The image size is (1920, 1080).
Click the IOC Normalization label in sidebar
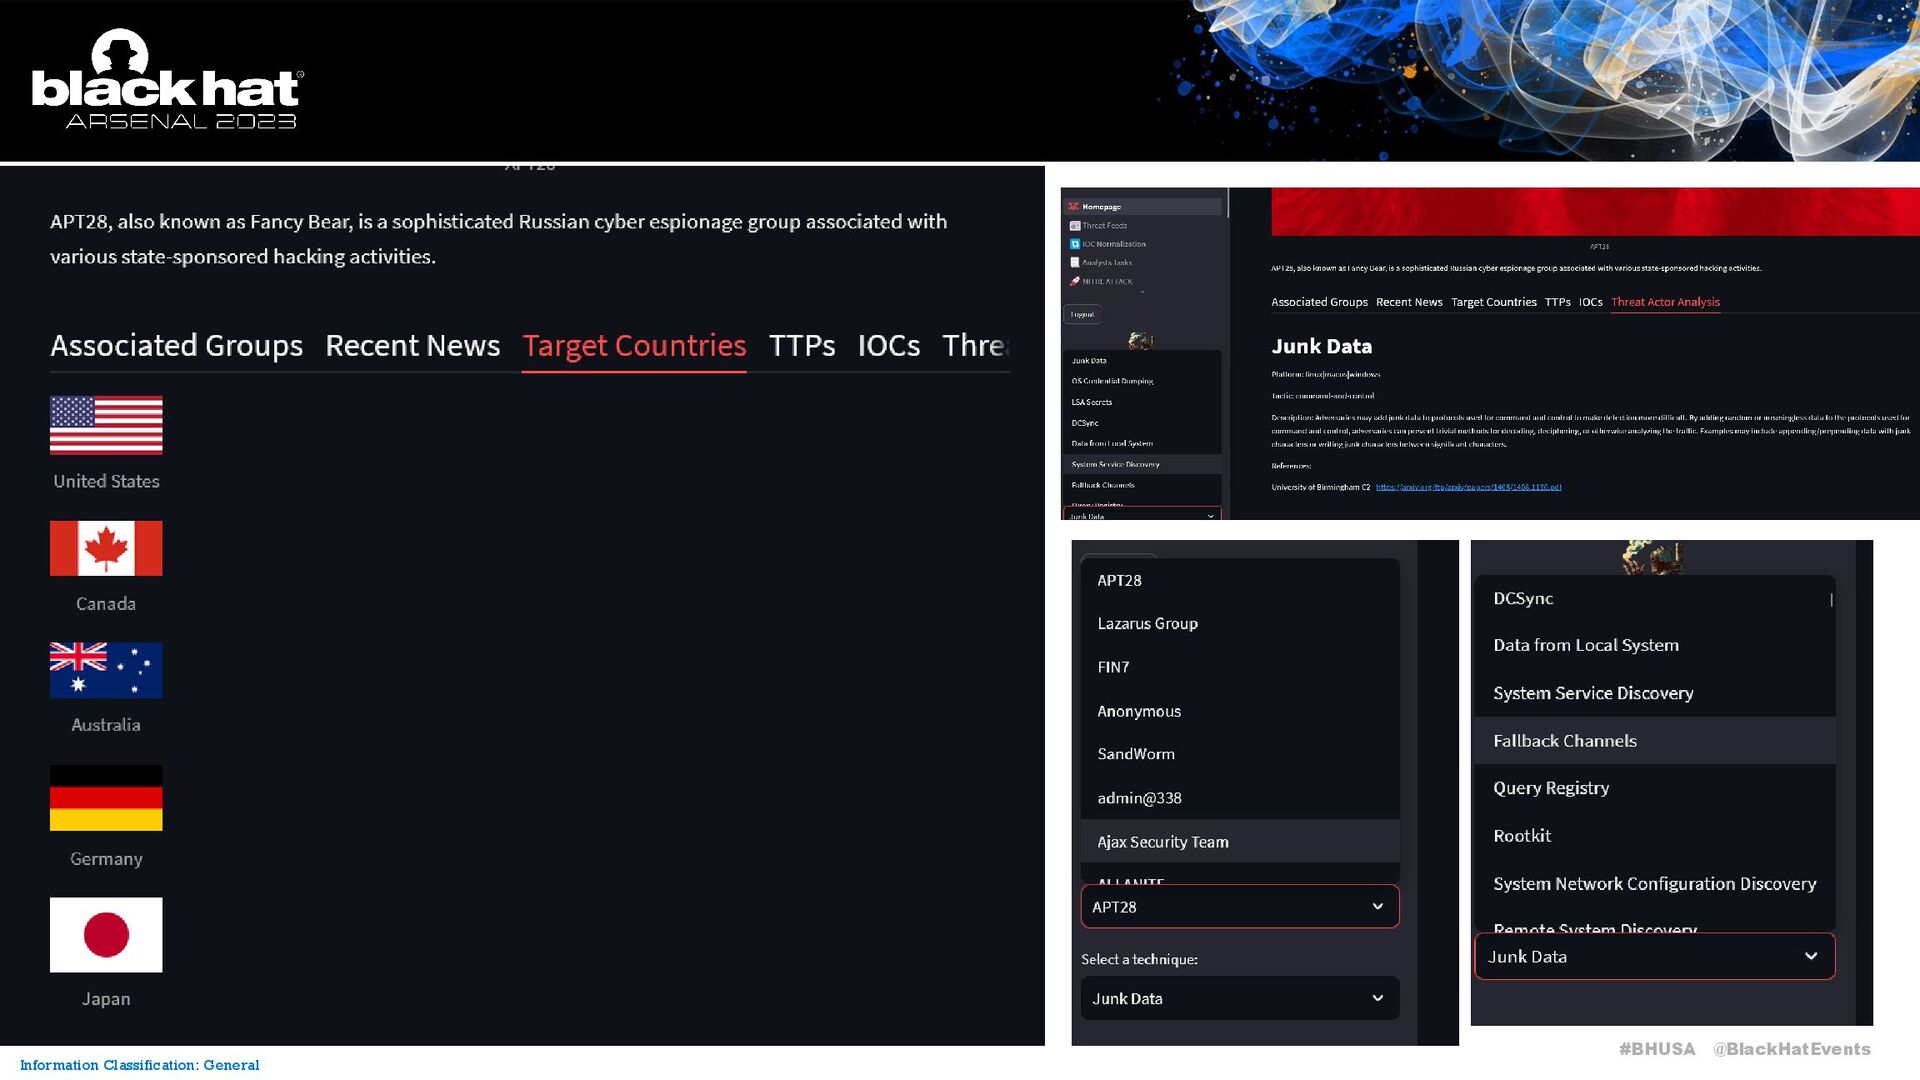[1114, 244]
